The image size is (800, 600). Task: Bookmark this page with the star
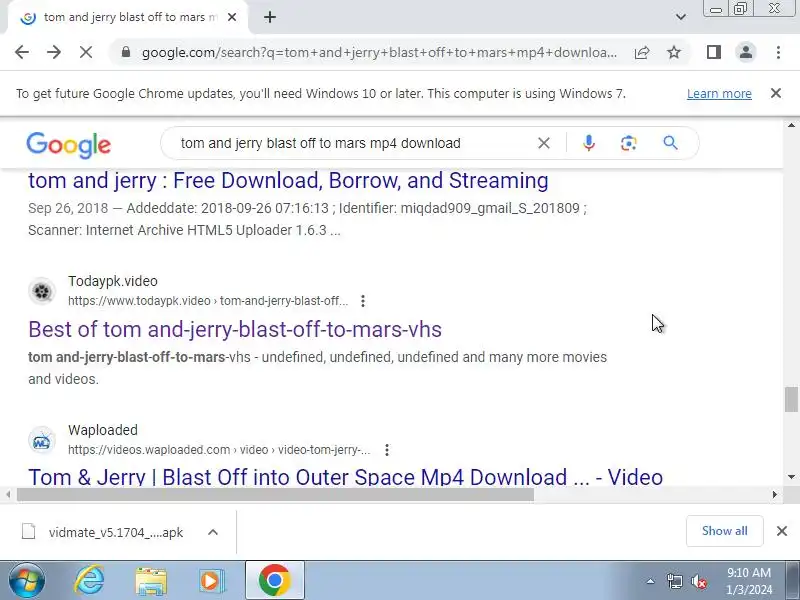click(x=674, y=52)
